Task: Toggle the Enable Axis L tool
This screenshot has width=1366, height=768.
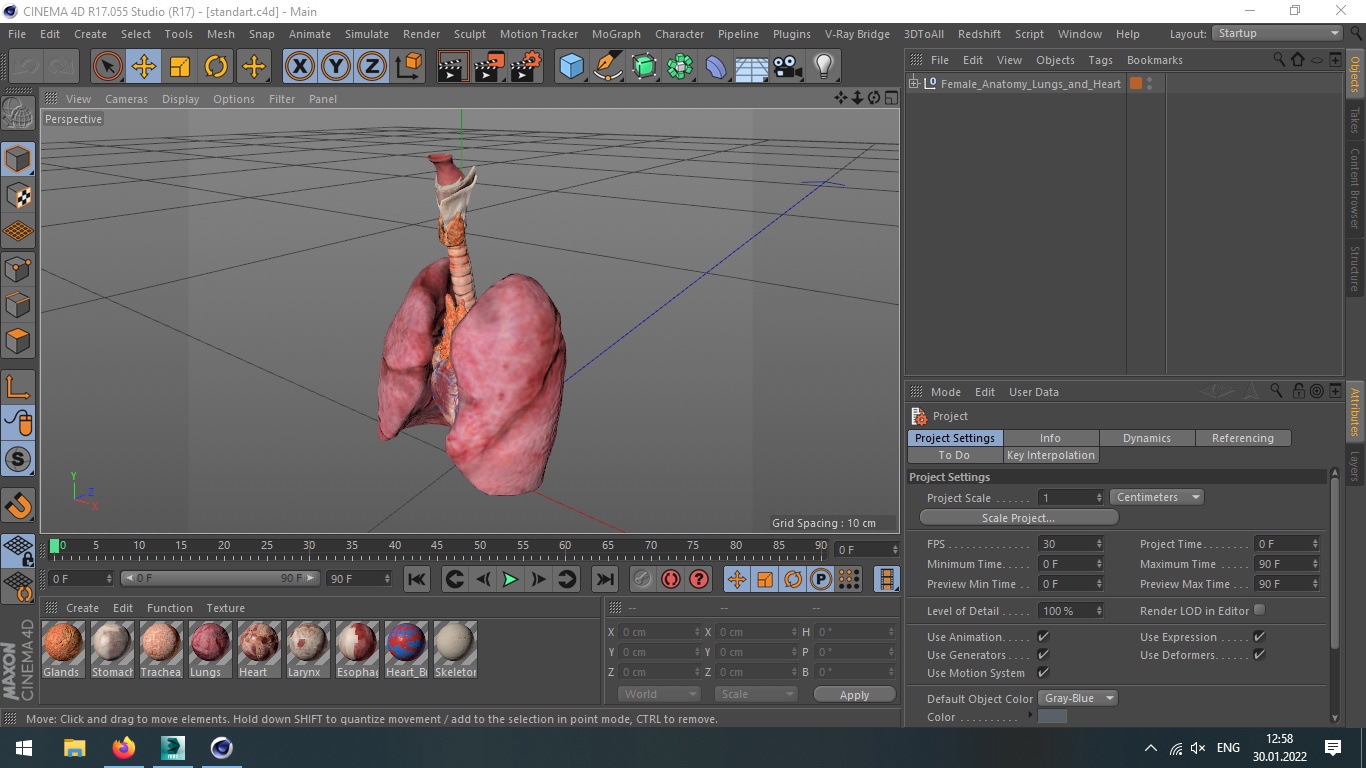Action: pyautogui.click(x=18, y=387)
